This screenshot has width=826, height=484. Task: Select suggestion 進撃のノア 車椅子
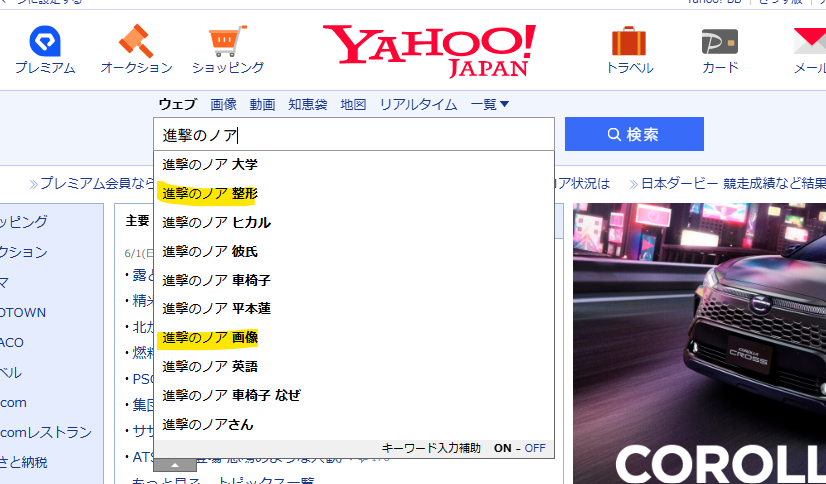tap(354, 280)
